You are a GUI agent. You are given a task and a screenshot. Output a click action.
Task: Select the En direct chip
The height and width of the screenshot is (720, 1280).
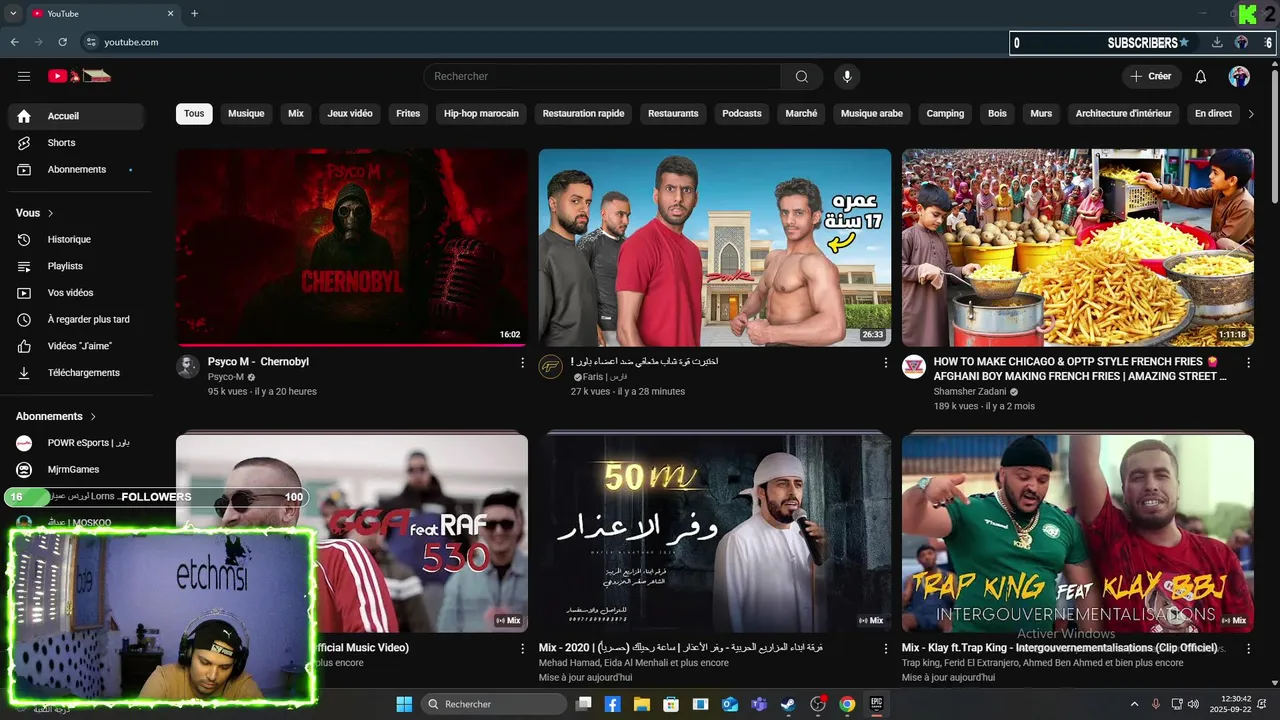(x=1213, y=114)
